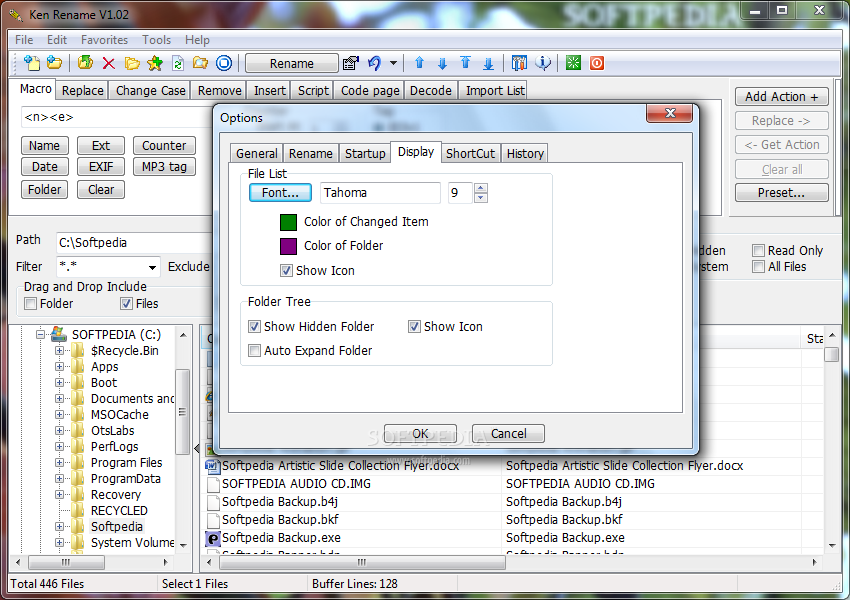
Task: Click the green-arrow folder reload icon in toolbar
Action: pos(85,63)
